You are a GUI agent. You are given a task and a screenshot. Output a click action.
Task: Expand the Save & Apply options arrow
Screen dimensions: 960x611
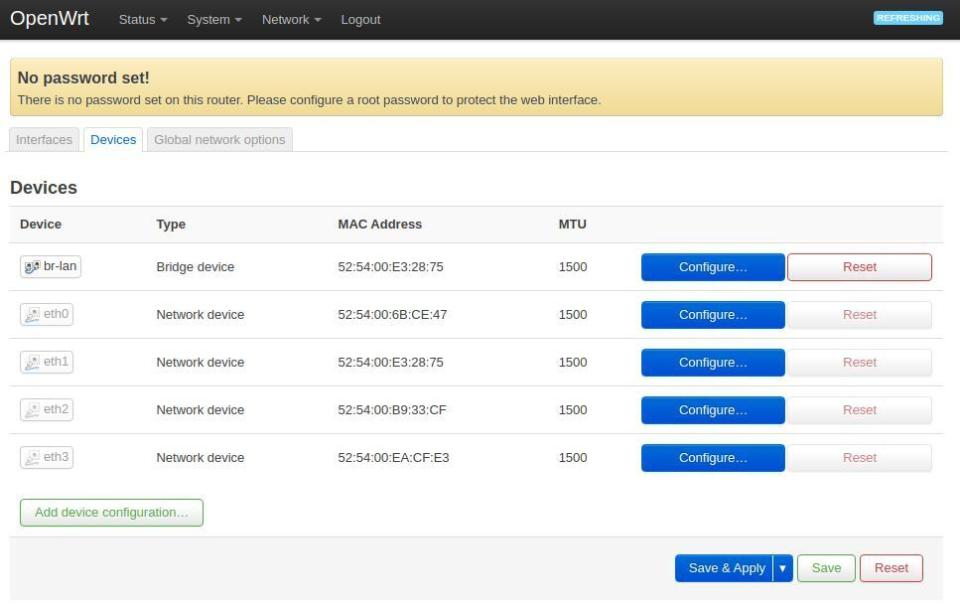pos(782,568)
